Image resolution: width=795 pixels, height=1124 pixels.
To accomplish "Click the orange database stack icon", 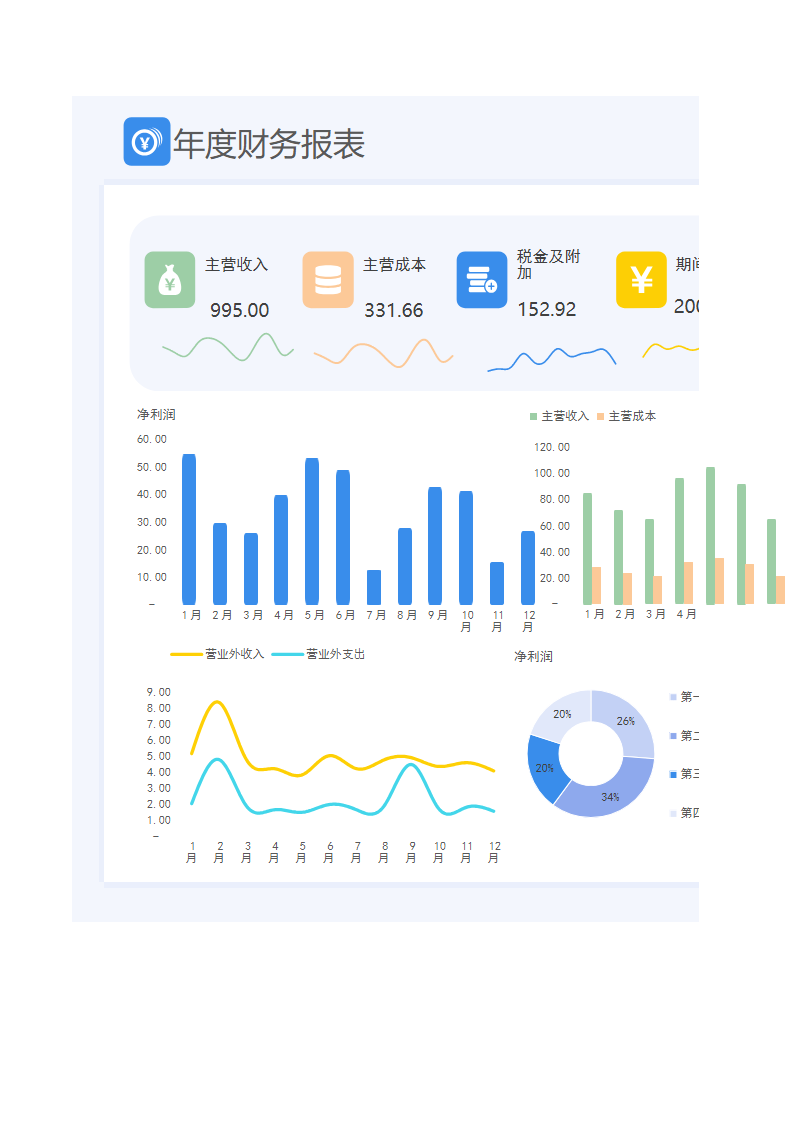I will point(328,280).
